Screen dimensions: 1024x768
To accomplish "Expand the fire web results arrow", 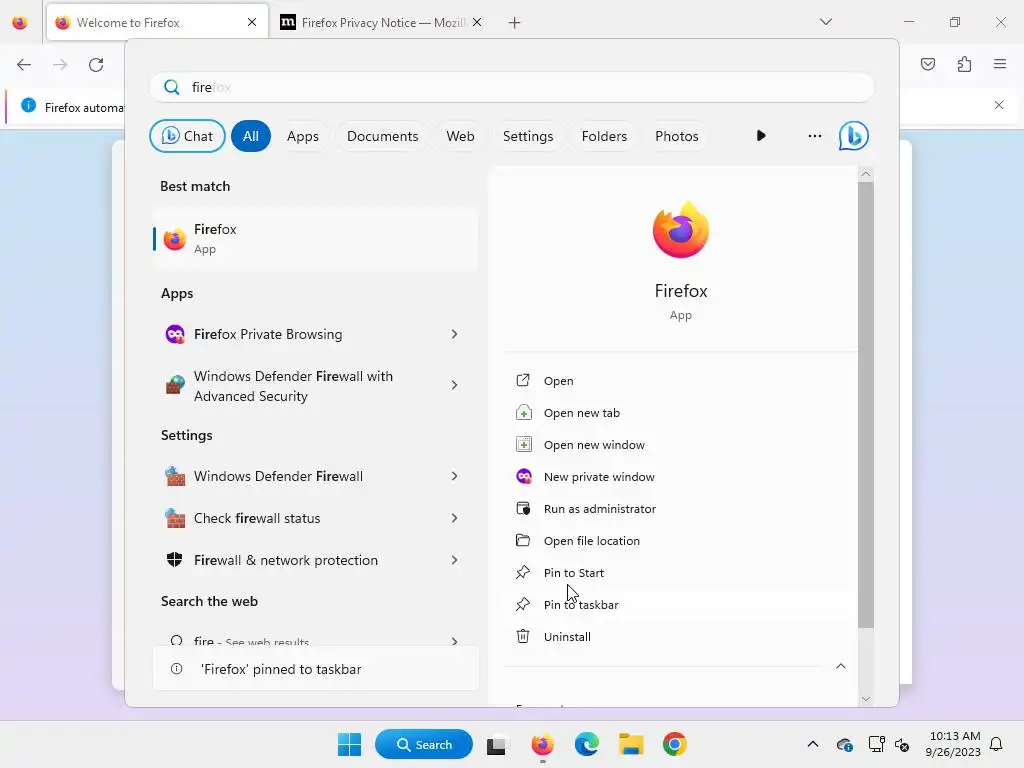I will (x=455, y=641).
